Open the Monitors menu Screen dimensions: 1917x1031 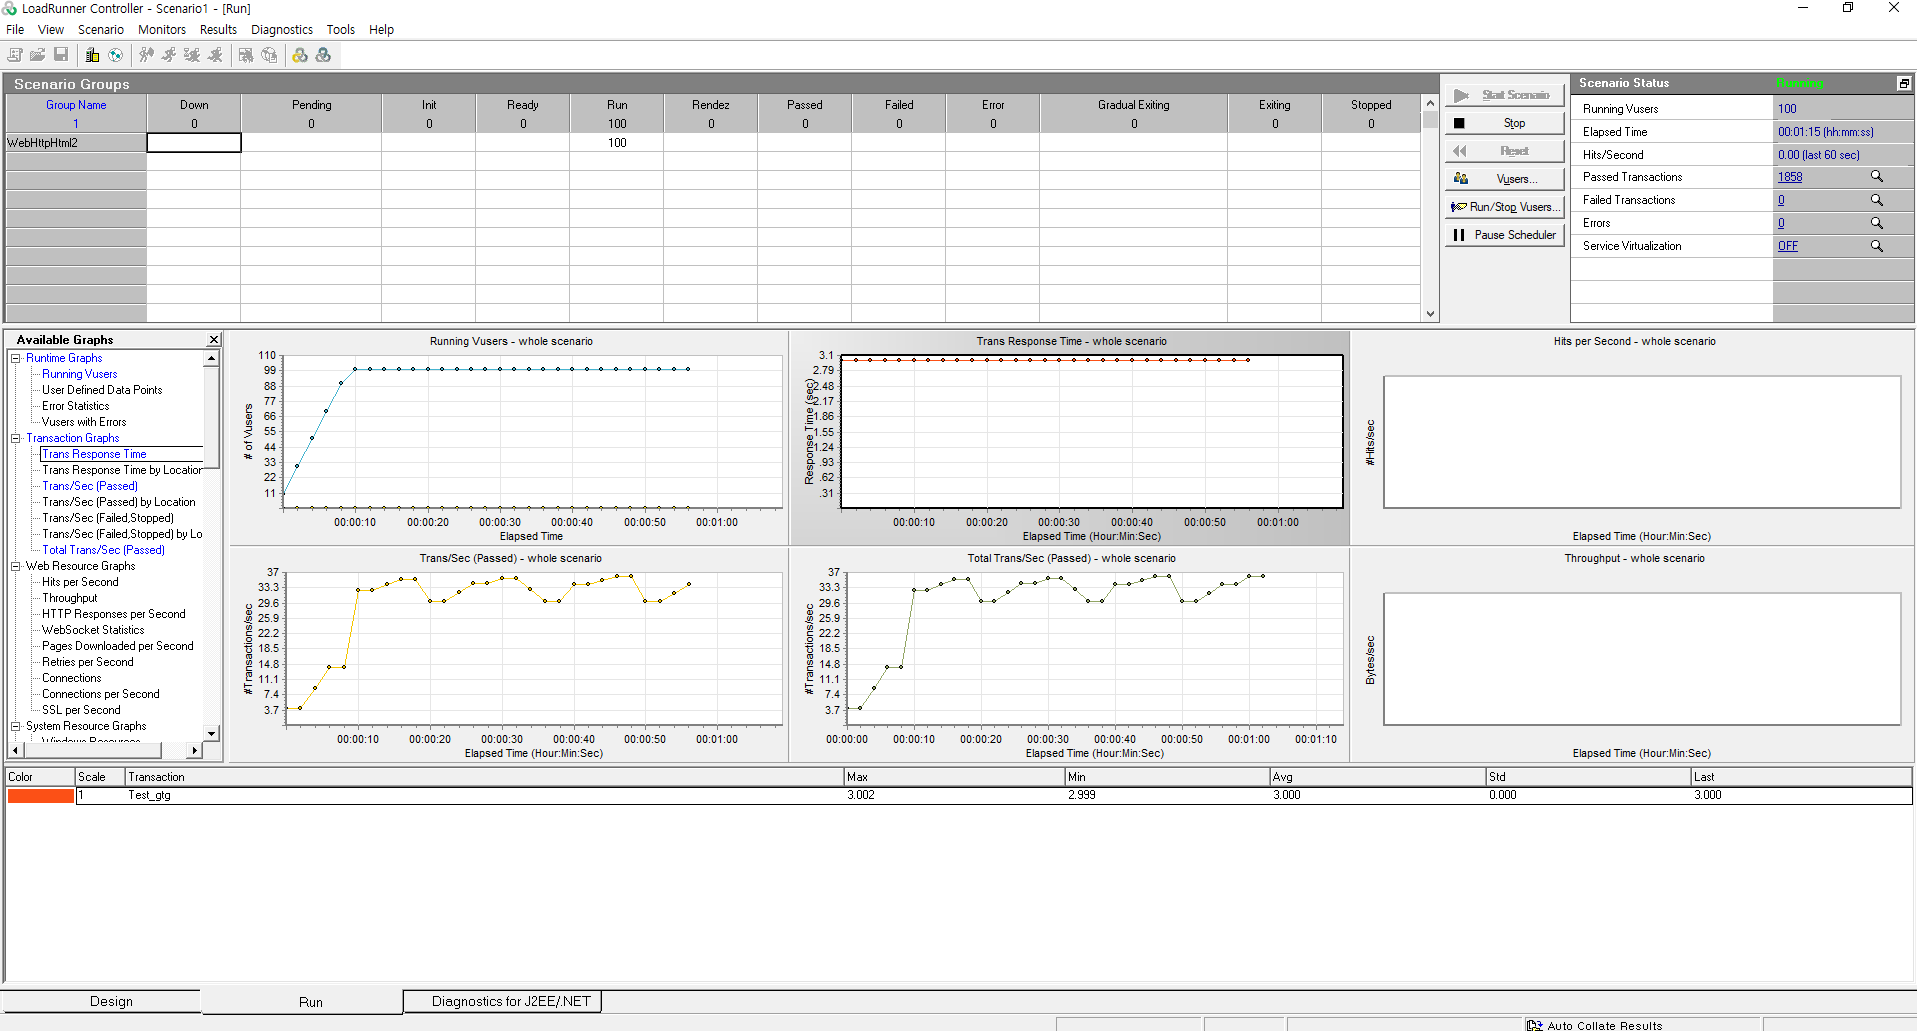click(162, 29)
